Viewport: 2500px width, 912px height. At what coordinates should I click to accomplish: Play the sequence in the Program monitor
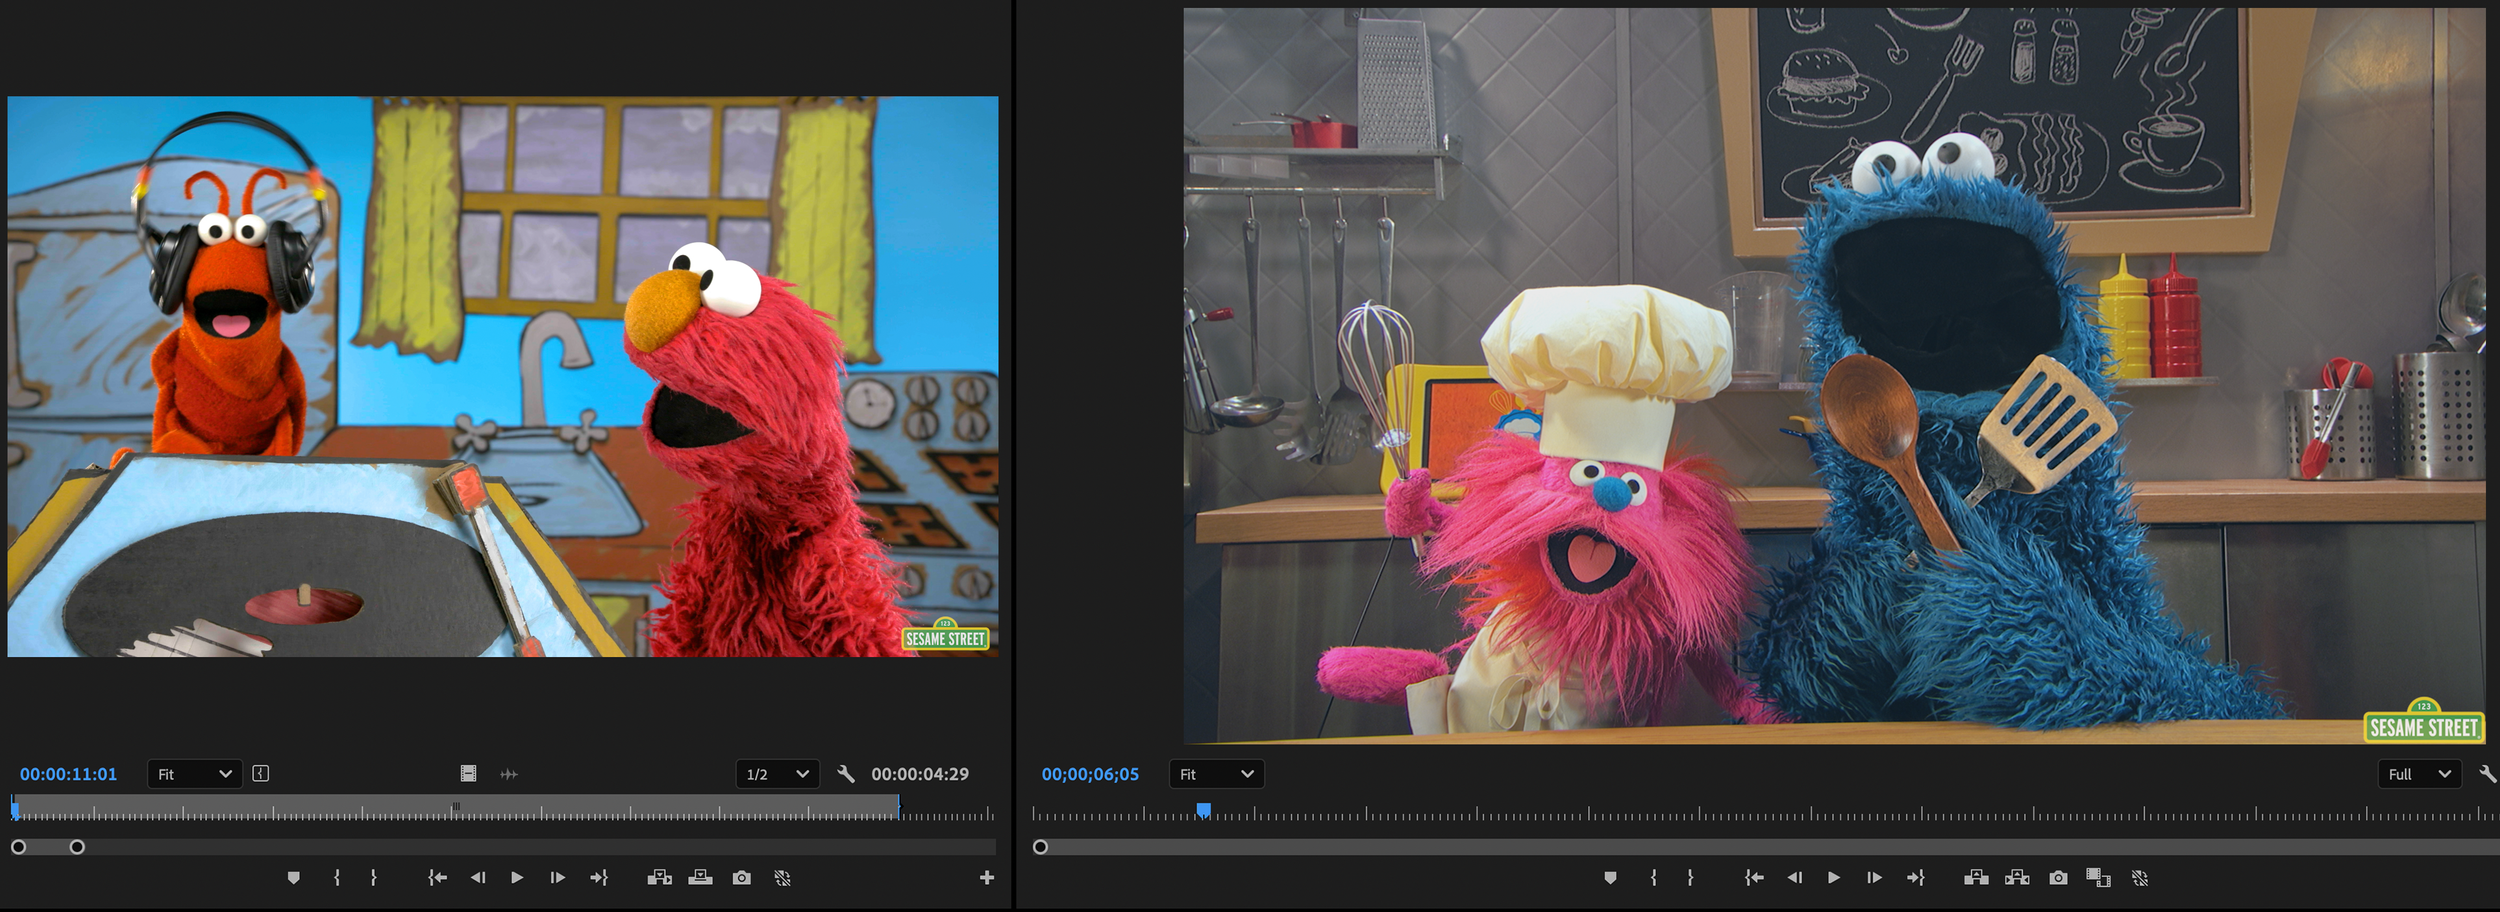[1834, 878]
